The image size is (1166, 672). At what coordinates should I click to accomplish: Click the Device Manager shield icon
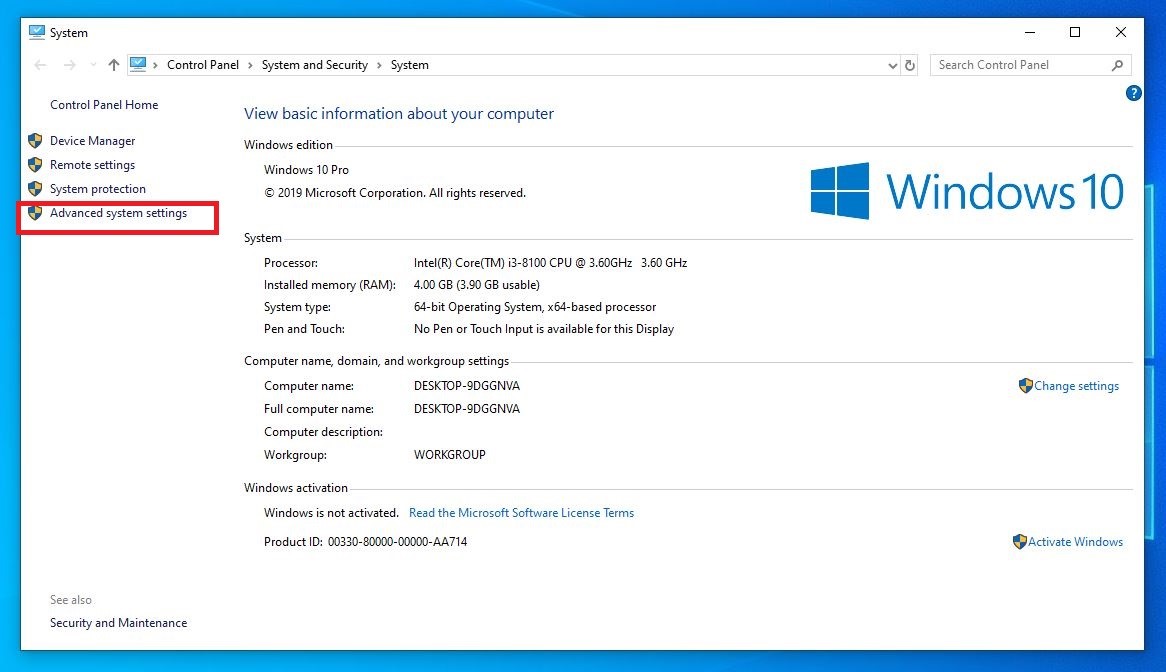pyautogui.click(x=35, y=141)
